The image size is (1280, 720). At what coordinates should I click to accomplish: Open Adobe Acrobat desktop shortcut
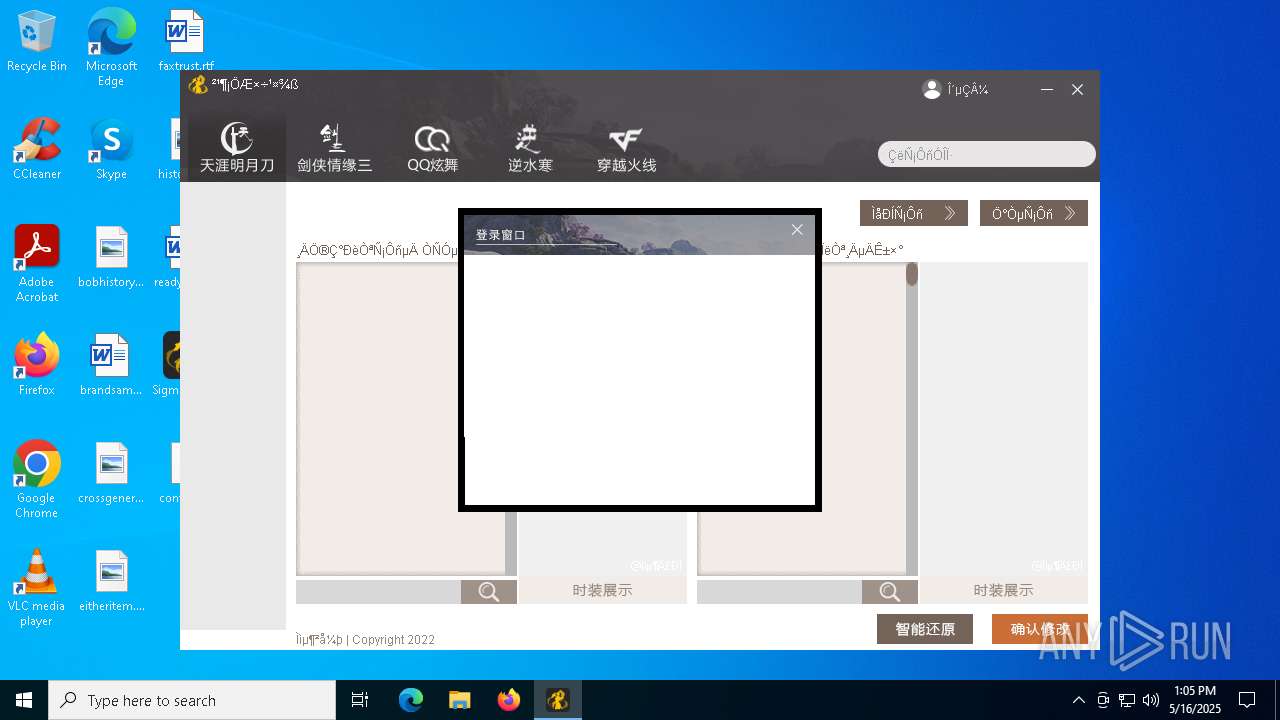[37, 264]
